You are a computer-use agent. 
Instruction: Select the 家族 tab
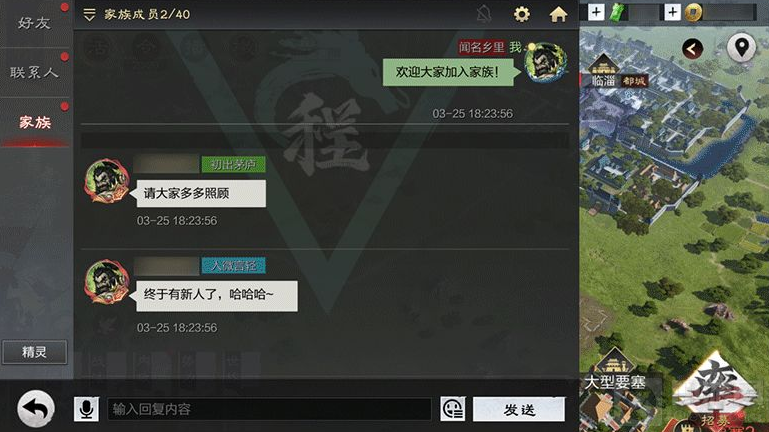(35, 122)
